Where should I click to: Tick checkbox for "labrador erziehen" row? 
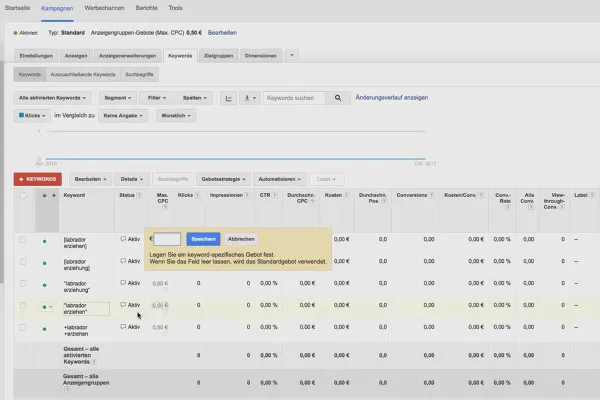click(23, 305)
